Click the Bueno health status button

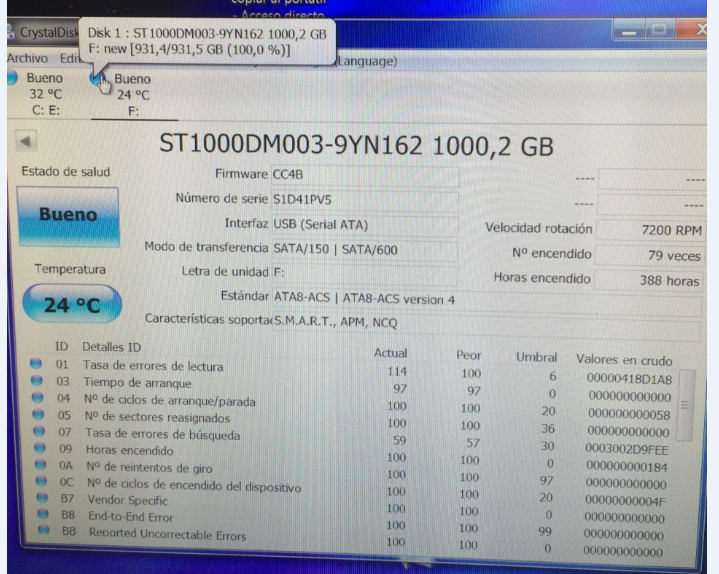coord(68,216)
